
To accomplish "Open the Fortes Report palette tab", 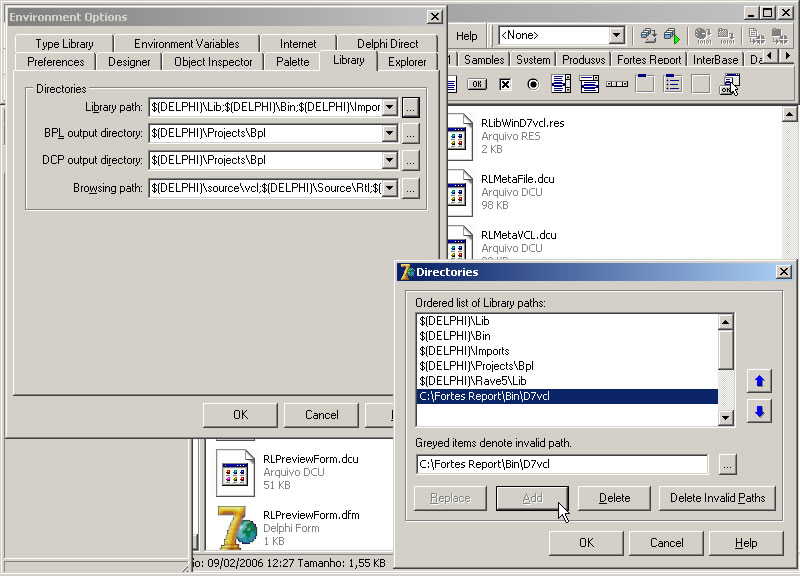I will pos(649,60).
